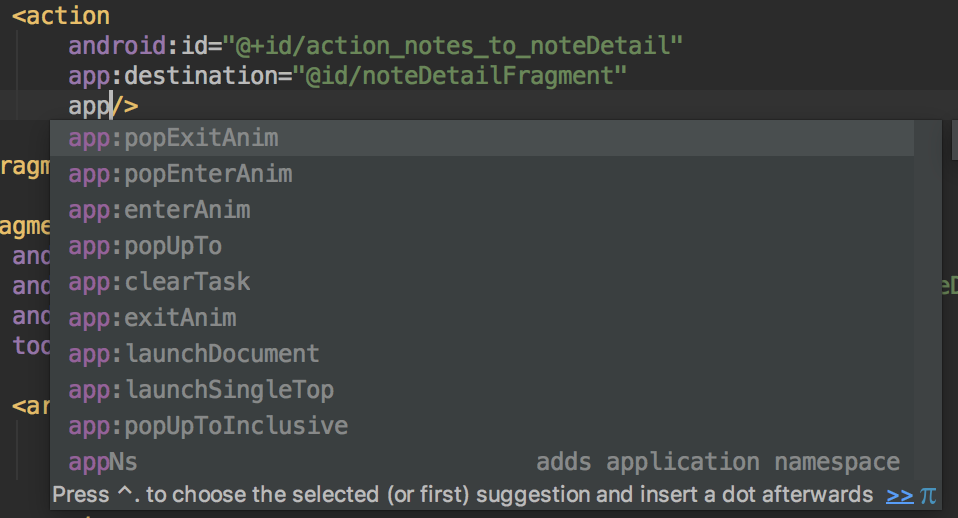Click the completion hint text about dot

(x=463, y=495)
